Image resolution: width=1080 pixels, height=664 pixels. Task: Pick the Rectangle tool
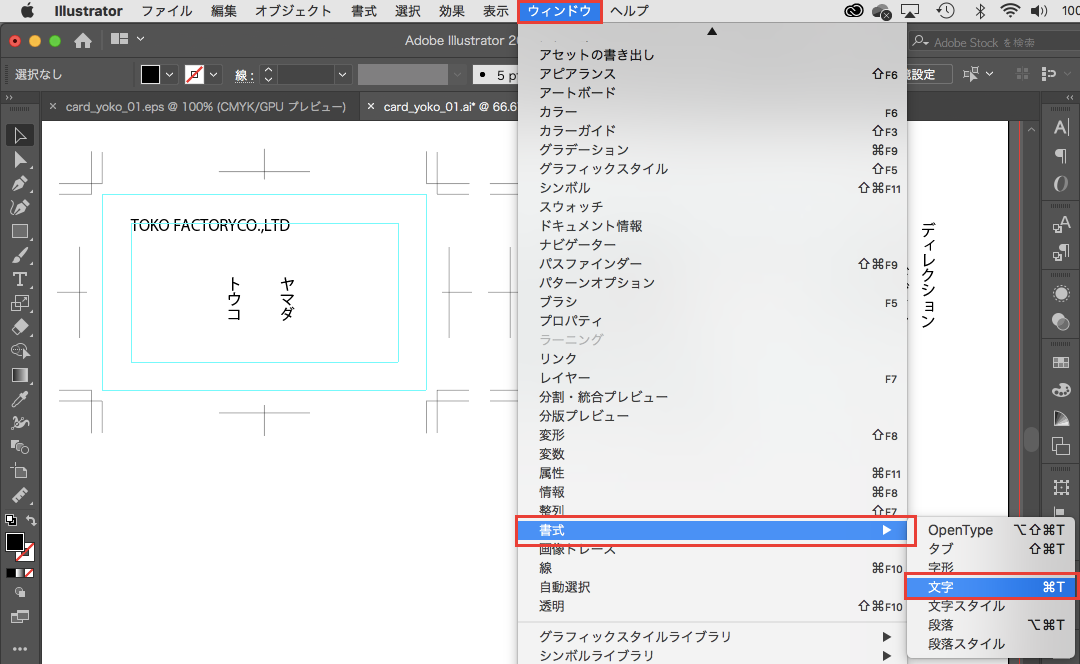pos(19,231)
